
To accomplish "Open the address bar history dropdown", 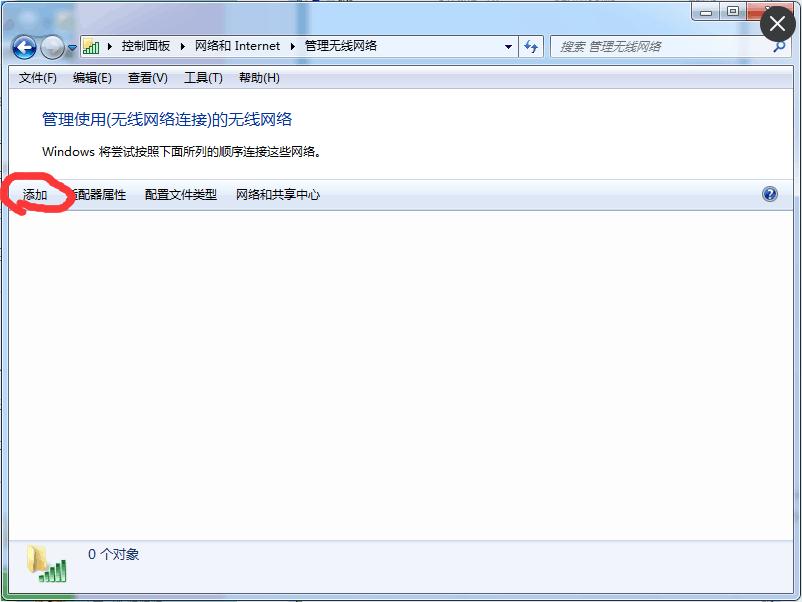I will [x=508, y=46].
